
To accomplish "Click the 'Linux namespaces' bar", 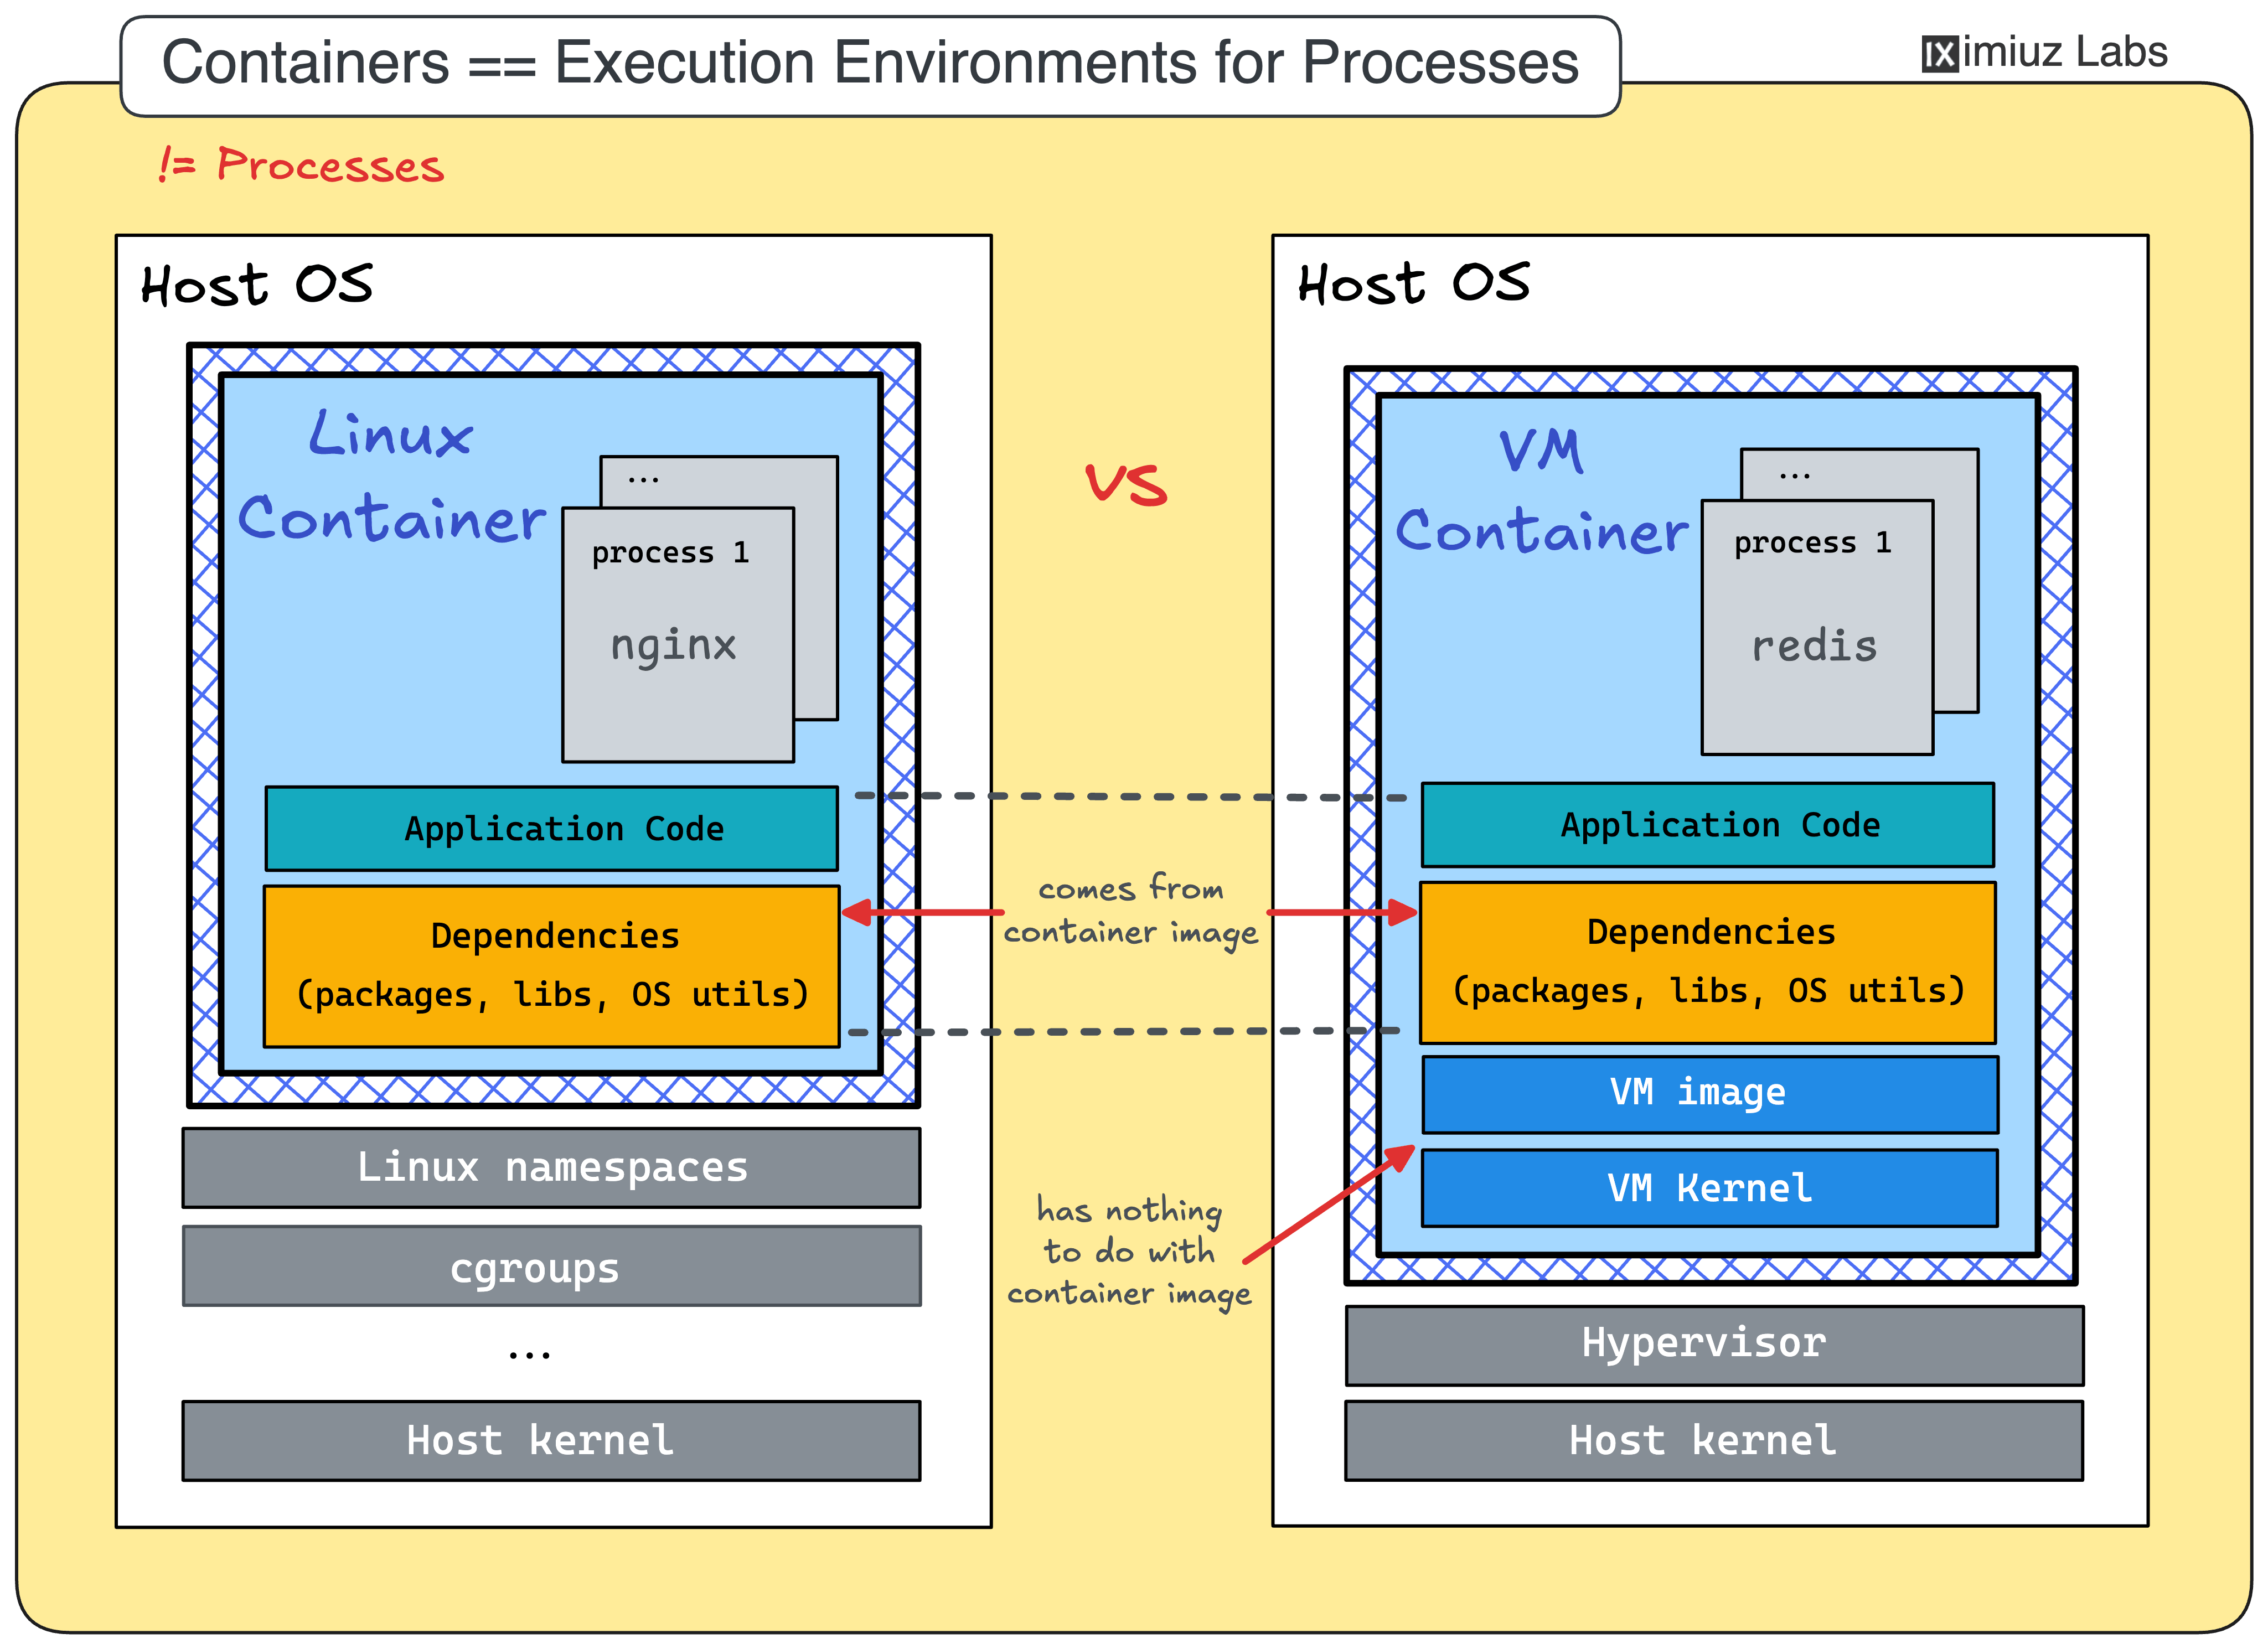I will click(551, 1168).
